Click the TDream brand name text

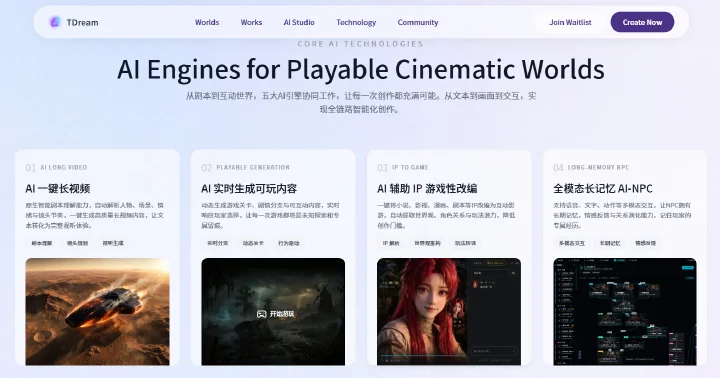pyautogui.click(x=82, y=22)
